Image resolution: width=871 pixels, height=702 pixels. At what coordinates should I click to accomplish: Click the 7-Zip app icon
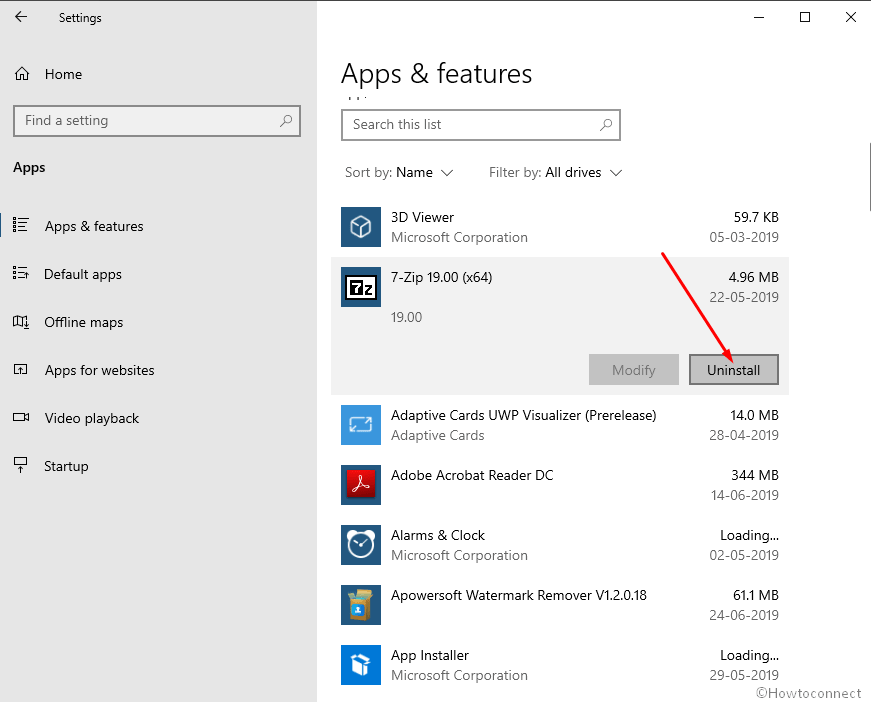tap(361, 287)
